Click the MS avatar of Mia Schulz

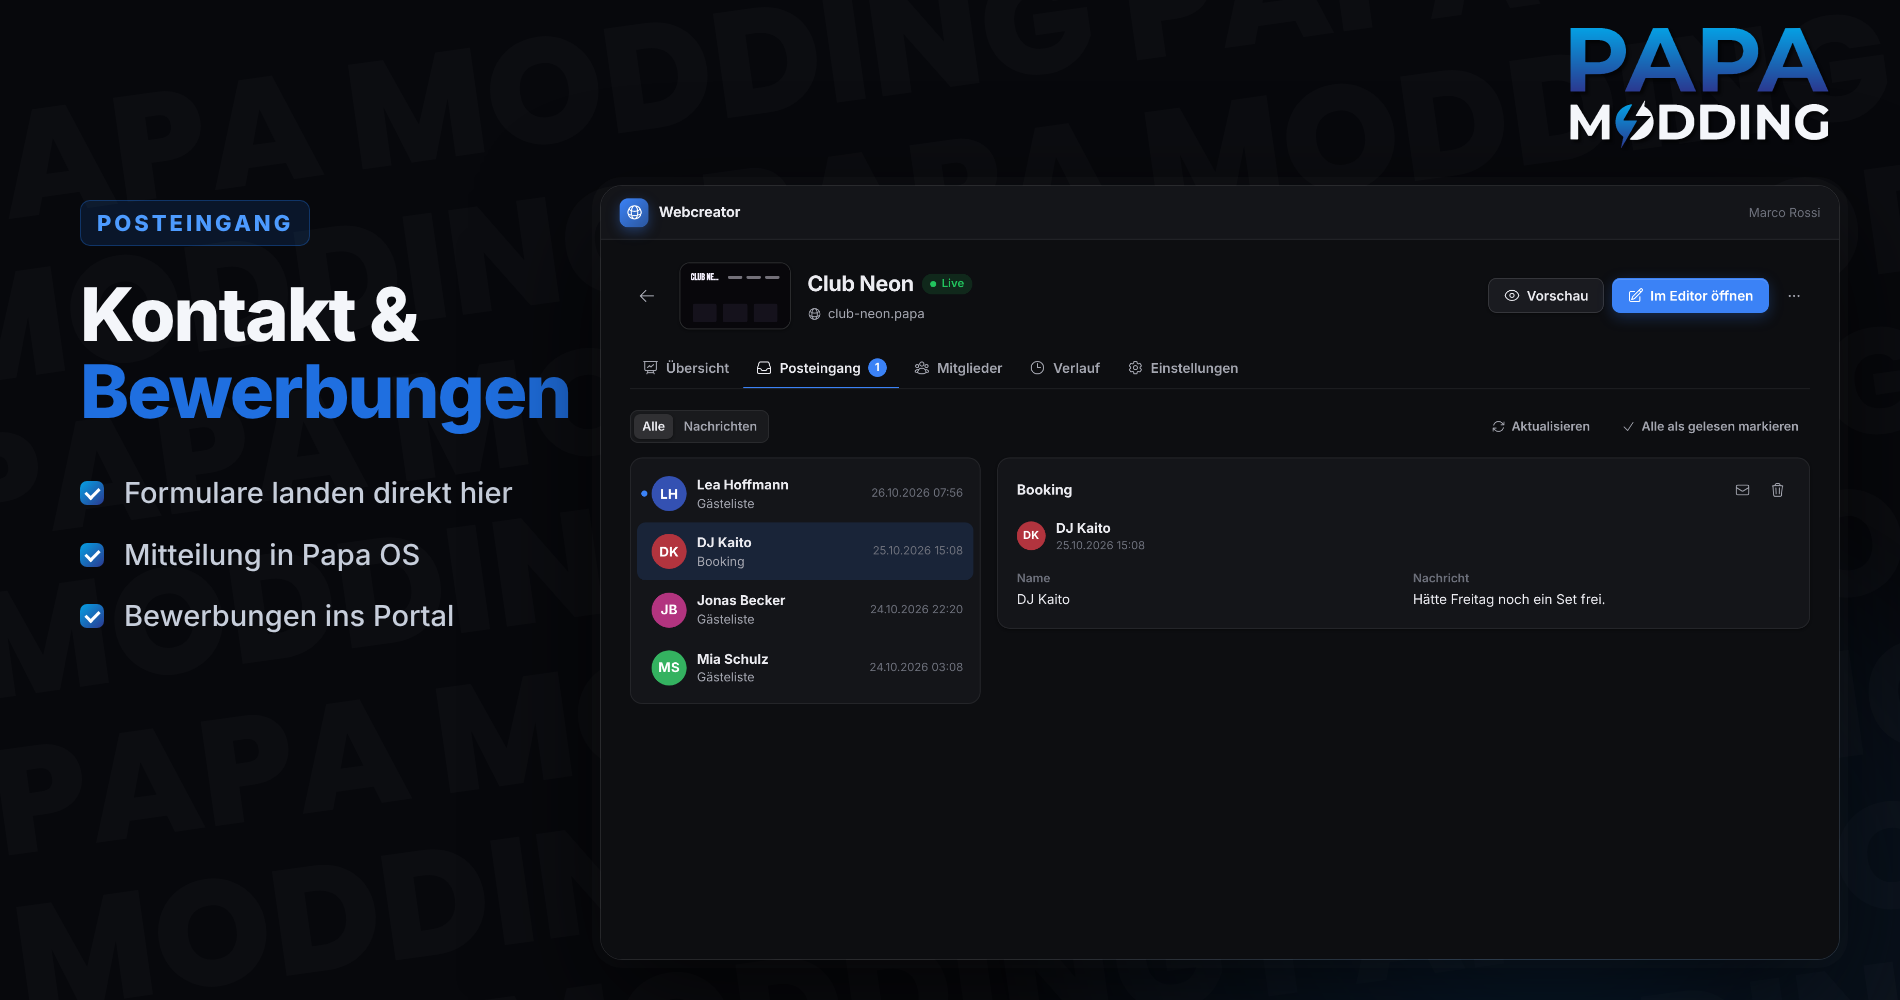click(669, 667)
